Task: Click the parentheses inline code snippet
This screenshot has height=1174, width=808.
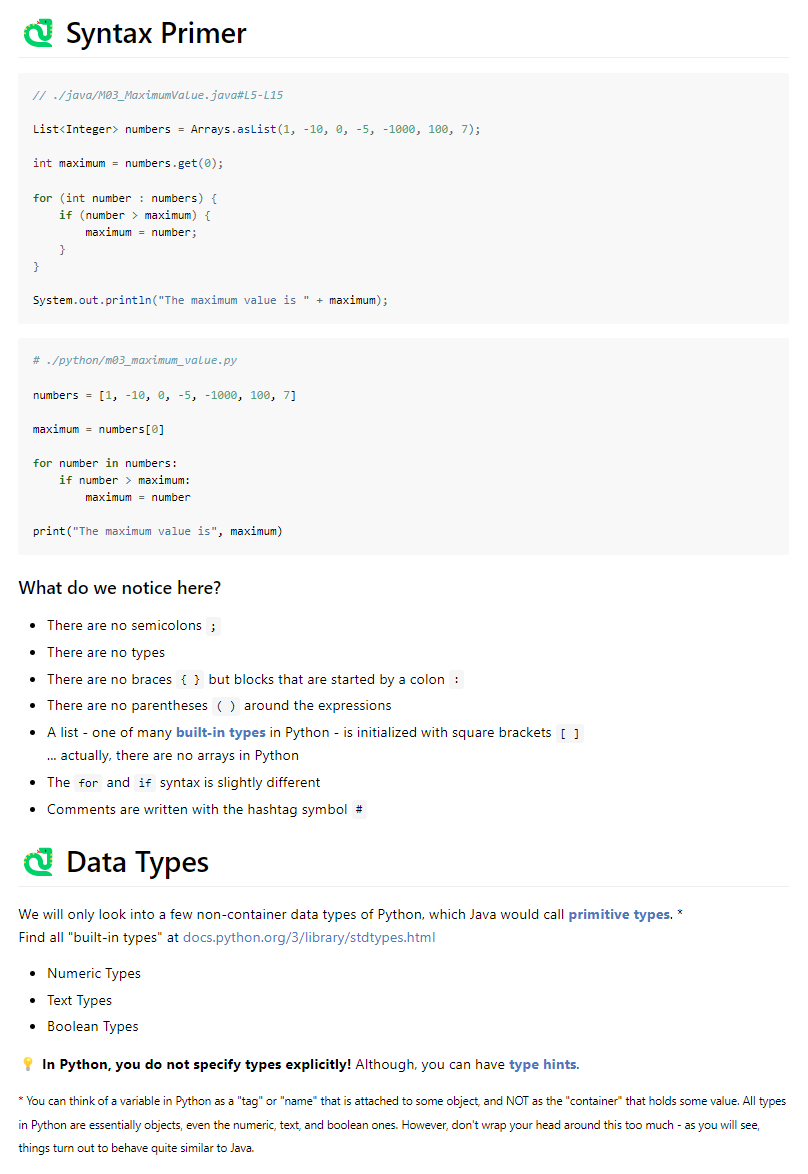Action: [225, 705]
